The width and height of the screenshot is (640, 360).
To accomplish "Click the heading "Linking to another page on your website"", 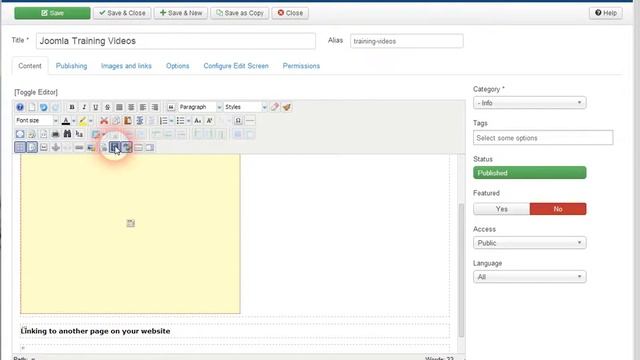I will [x=95, y=331].
